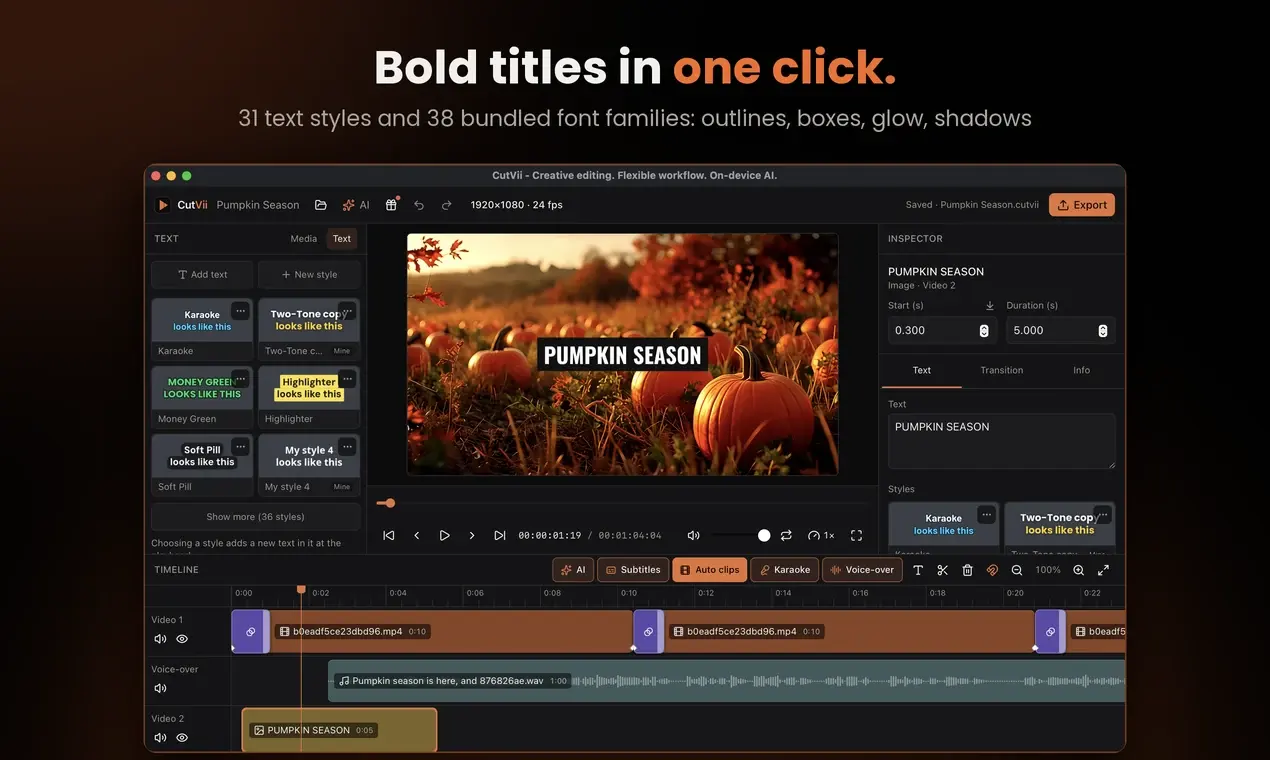Jump to end of the video
1270x760 pixels.
[x=500, y=536]
